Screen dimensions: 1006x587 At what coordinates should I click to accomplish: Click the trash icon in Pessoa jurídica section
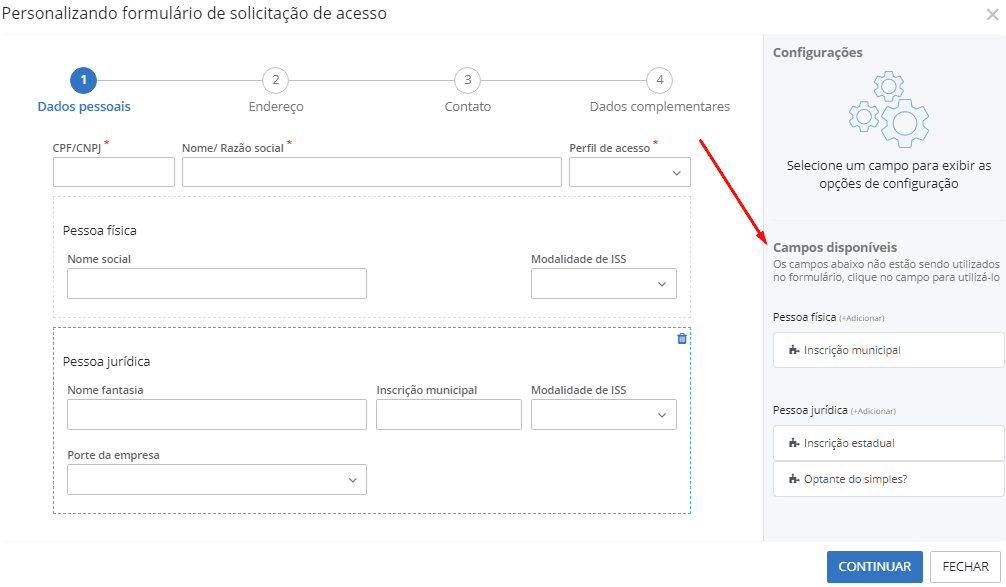682,339
